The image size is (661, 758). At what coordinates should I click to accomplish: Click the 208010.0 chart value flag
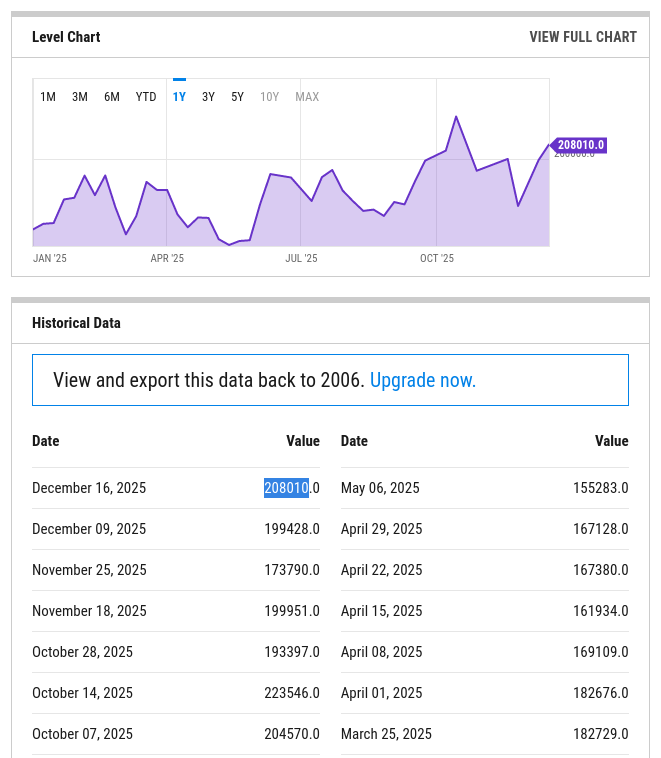580,145
